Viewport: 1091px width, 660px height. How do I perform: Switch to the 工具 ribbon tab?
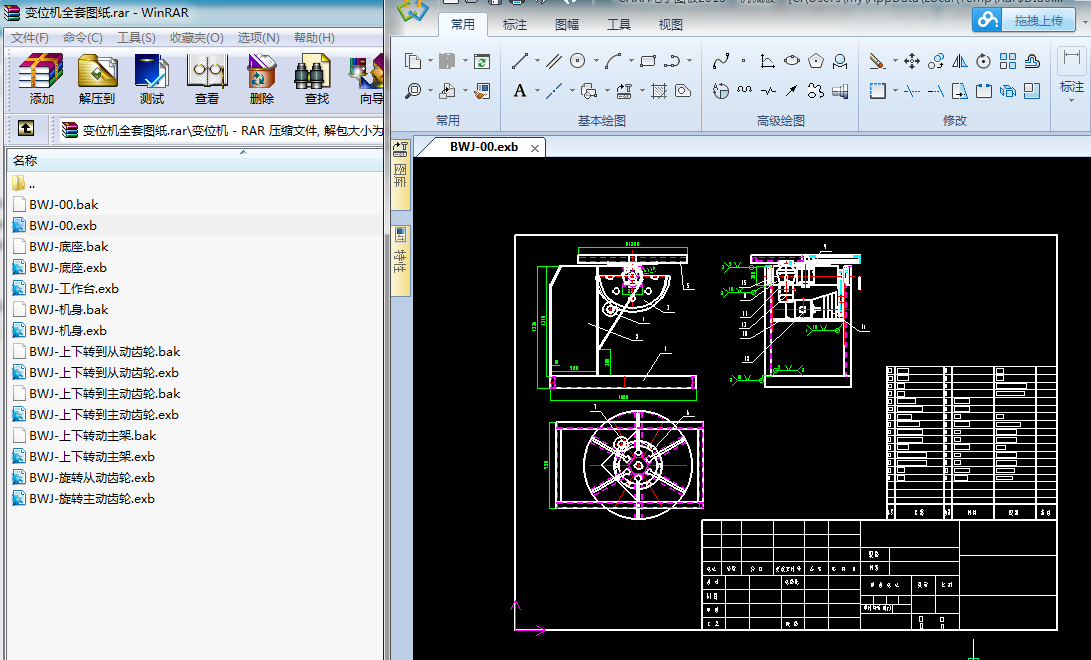tap(619, 24)
